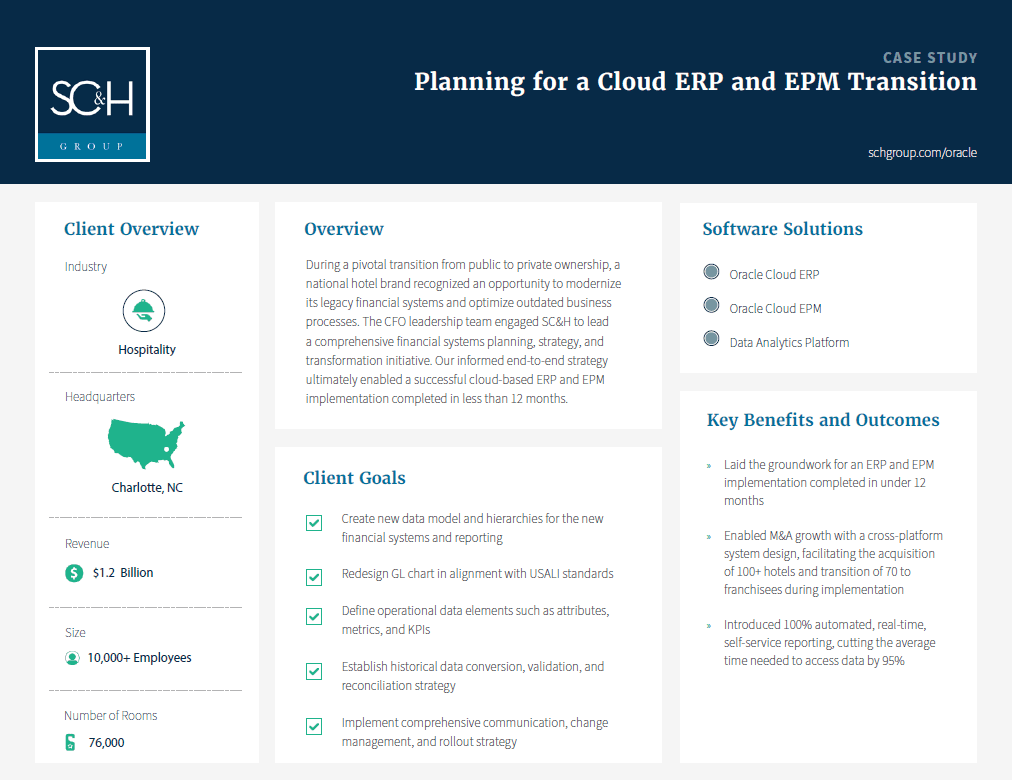Toggle the 'Establish historical data conversion' checkbox
This screenshot has width=1012, height=780.
pyautogui.click(x=314, y=672)
